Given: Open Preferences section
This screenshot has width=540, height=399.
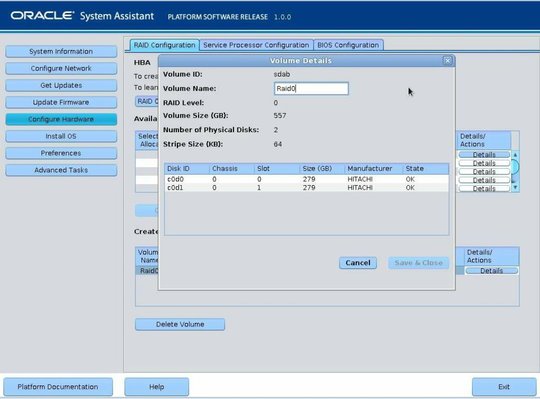Looking at the screenshot, I should [x=61, y=153].
